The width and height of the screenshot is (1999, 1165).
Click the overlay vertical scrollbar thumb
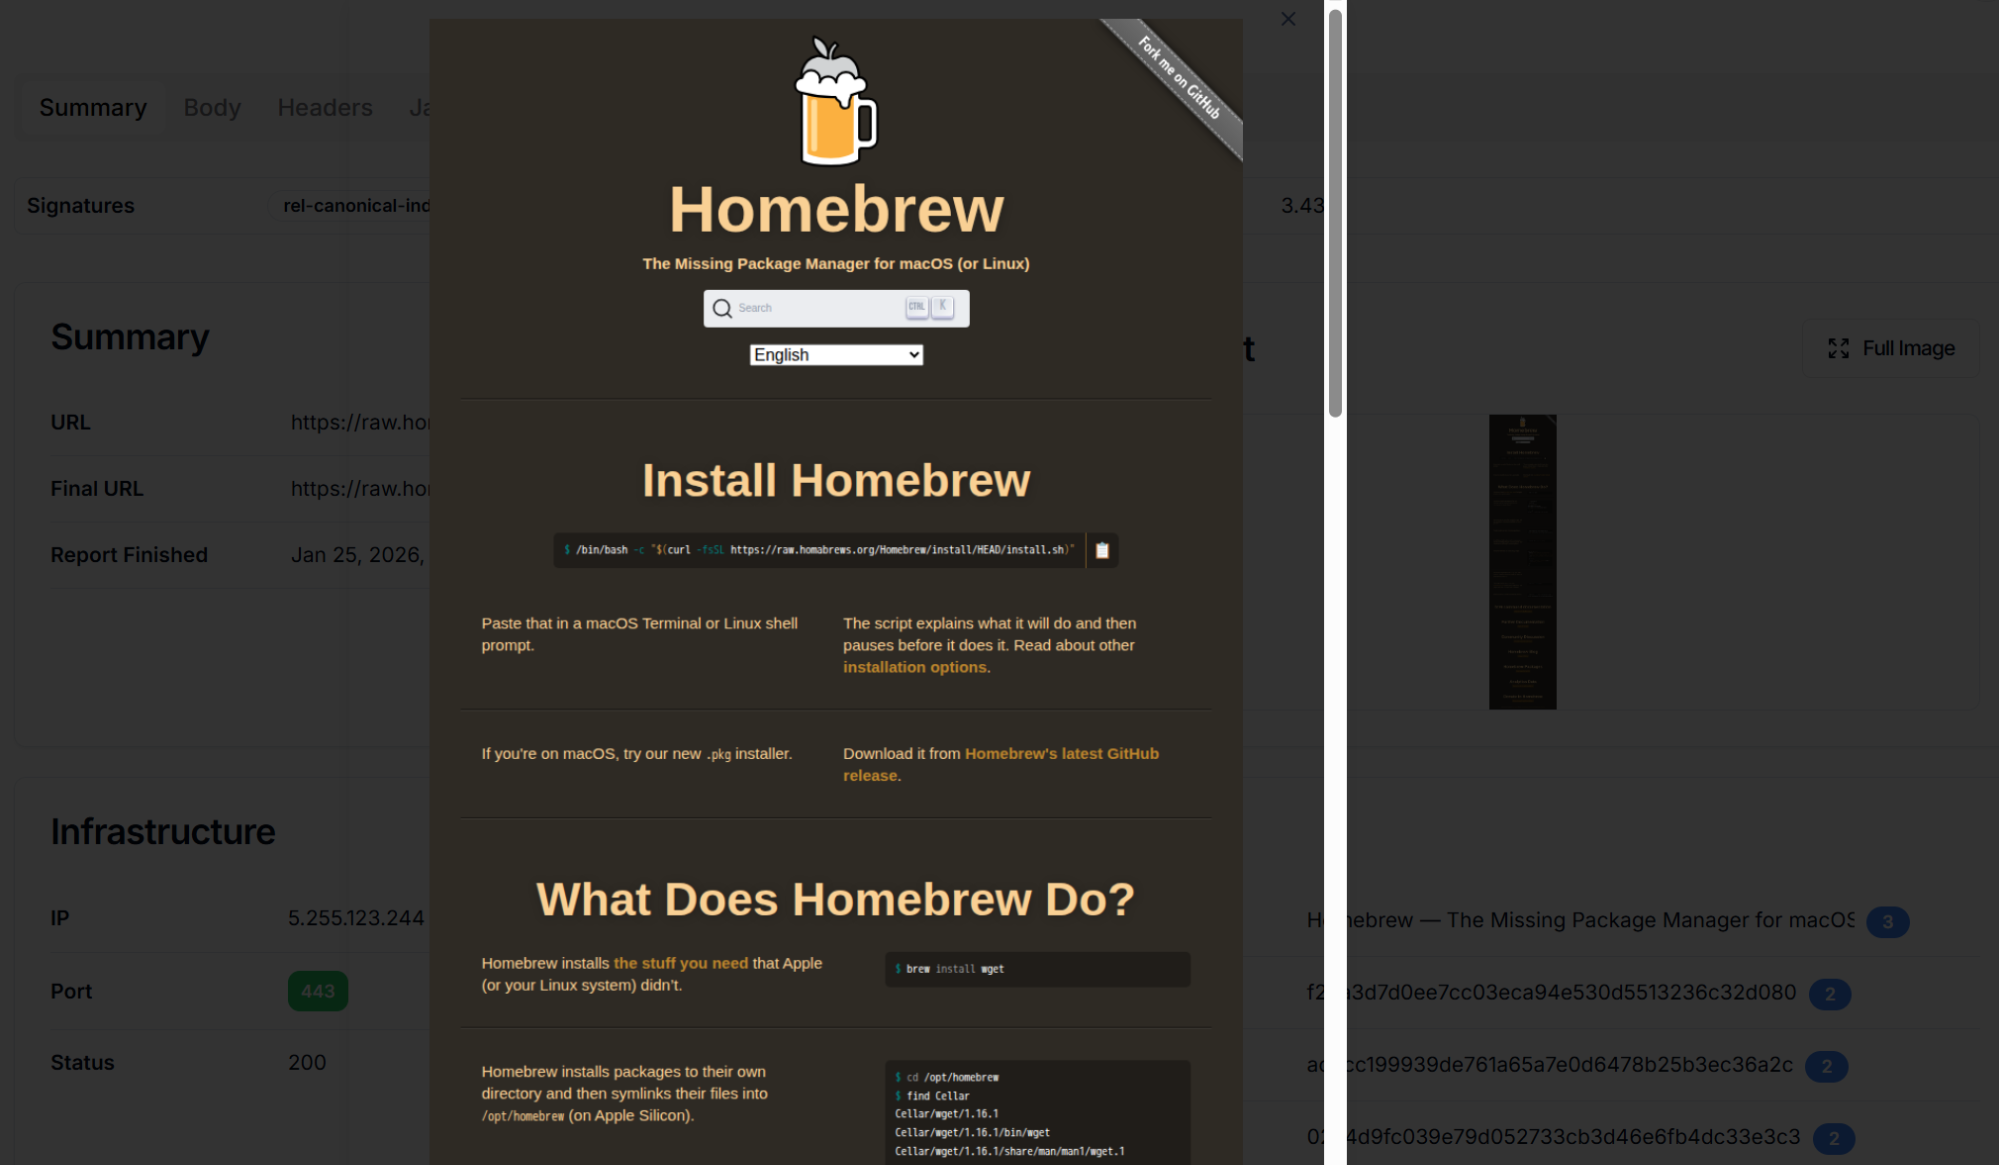pyautogui.click(x=1335, y=212)
